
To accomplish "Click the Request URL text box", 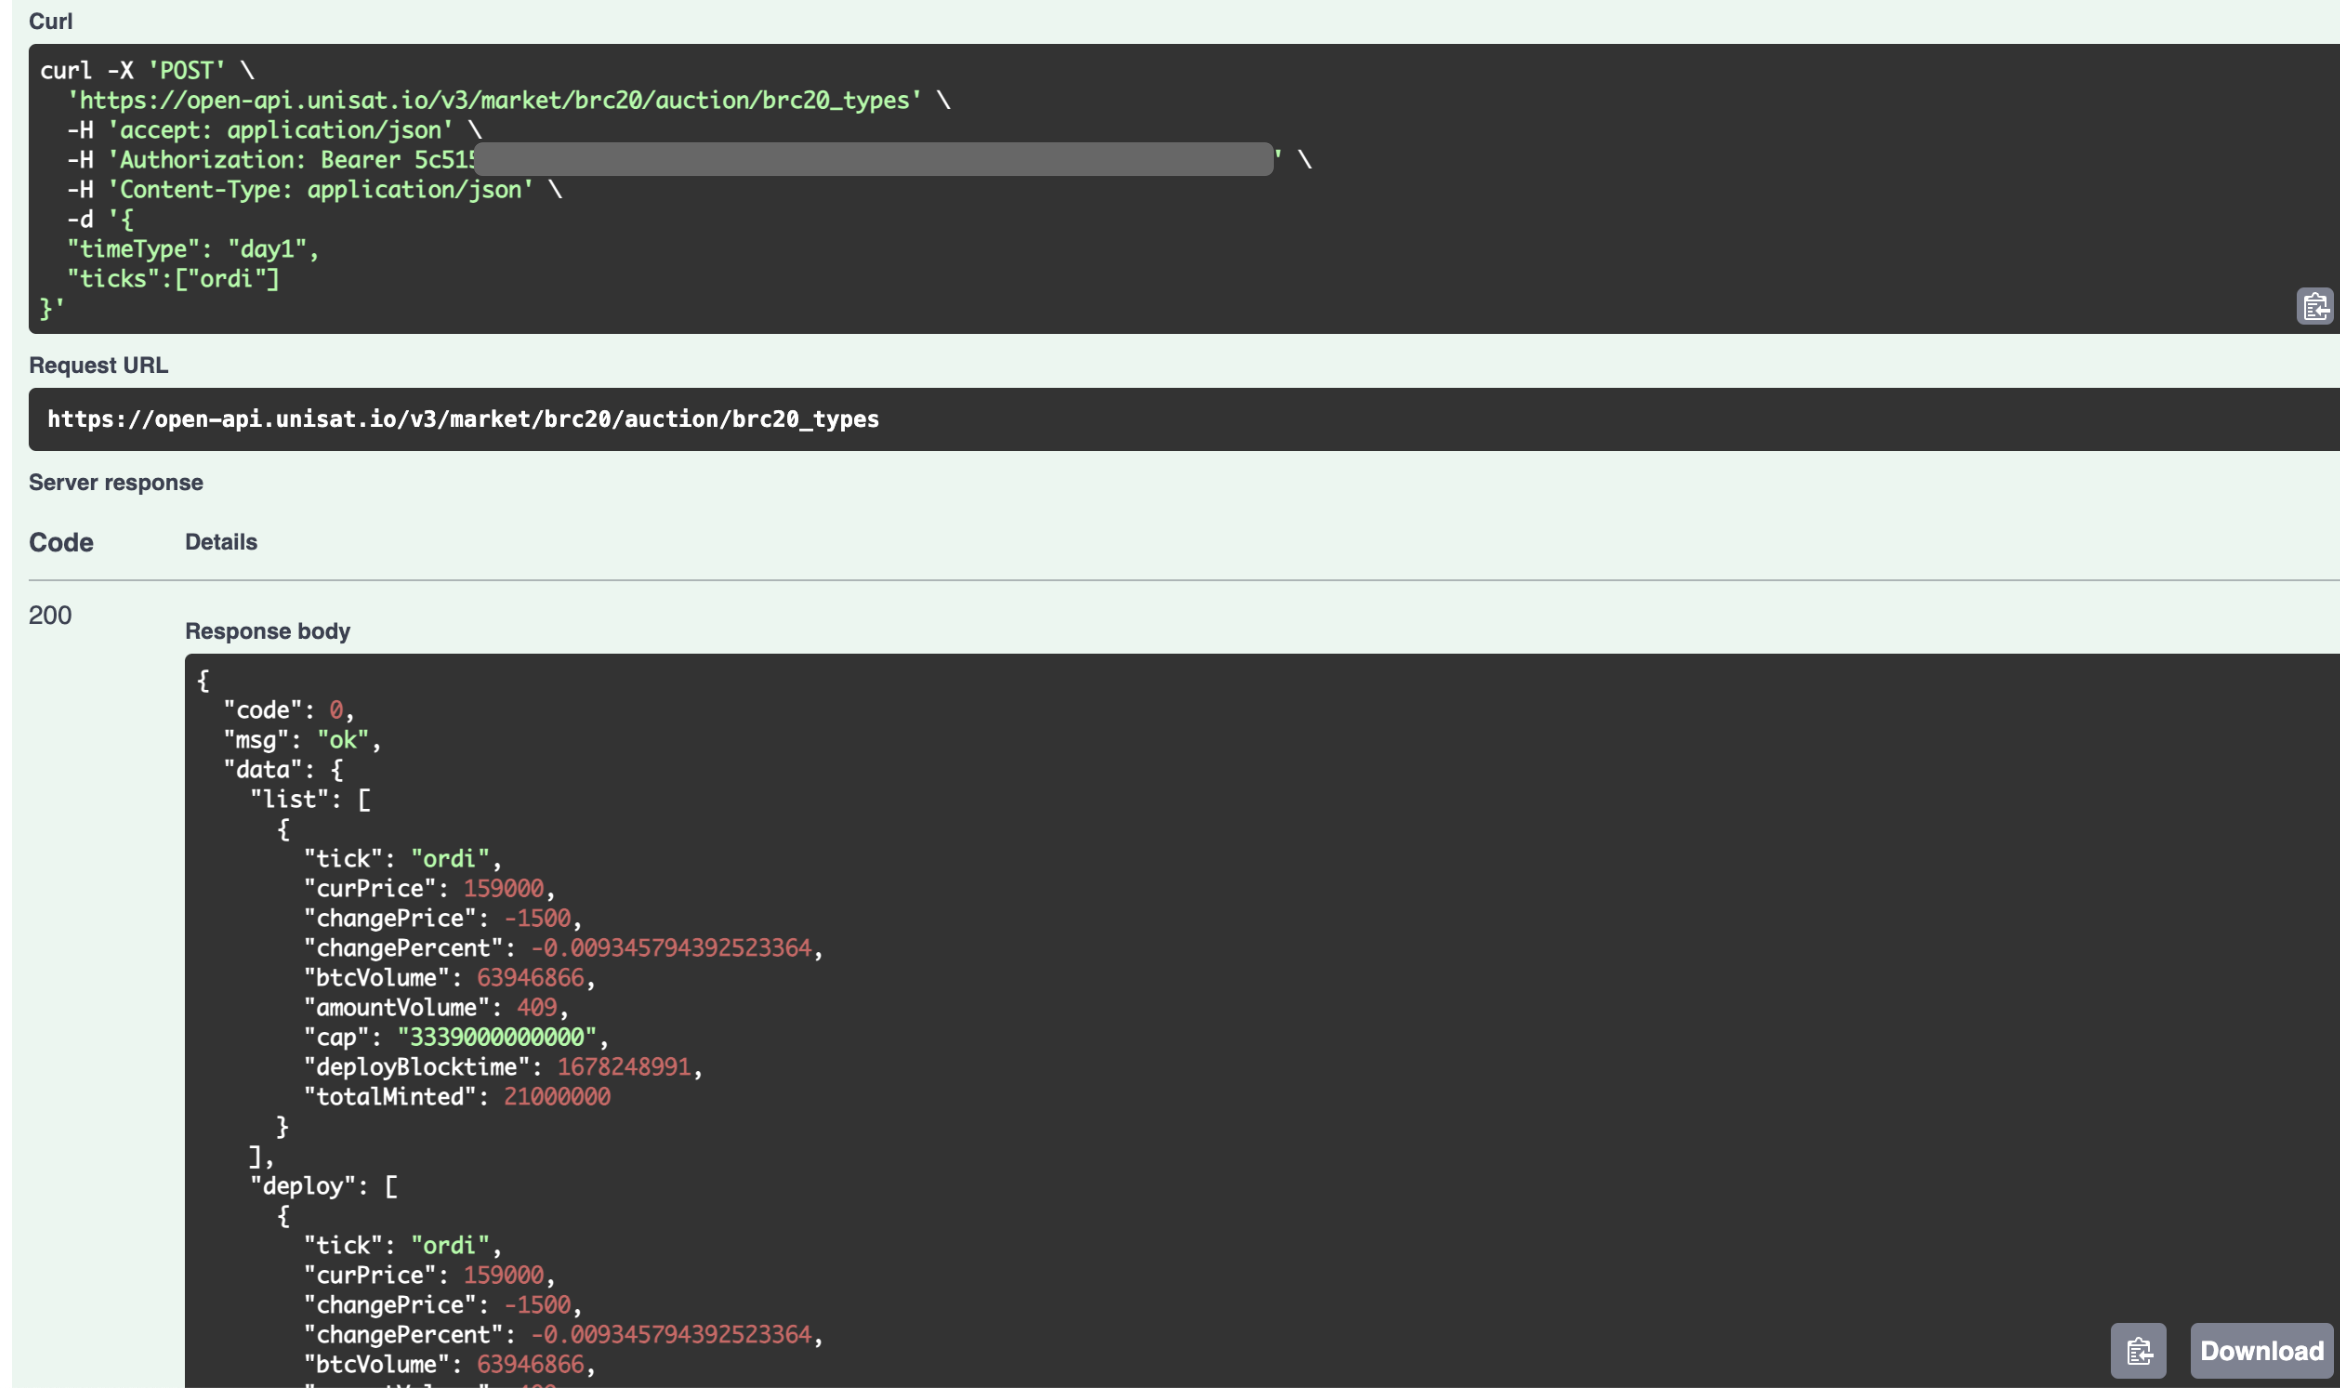I will pyautogui.click(x=463, y=419).
